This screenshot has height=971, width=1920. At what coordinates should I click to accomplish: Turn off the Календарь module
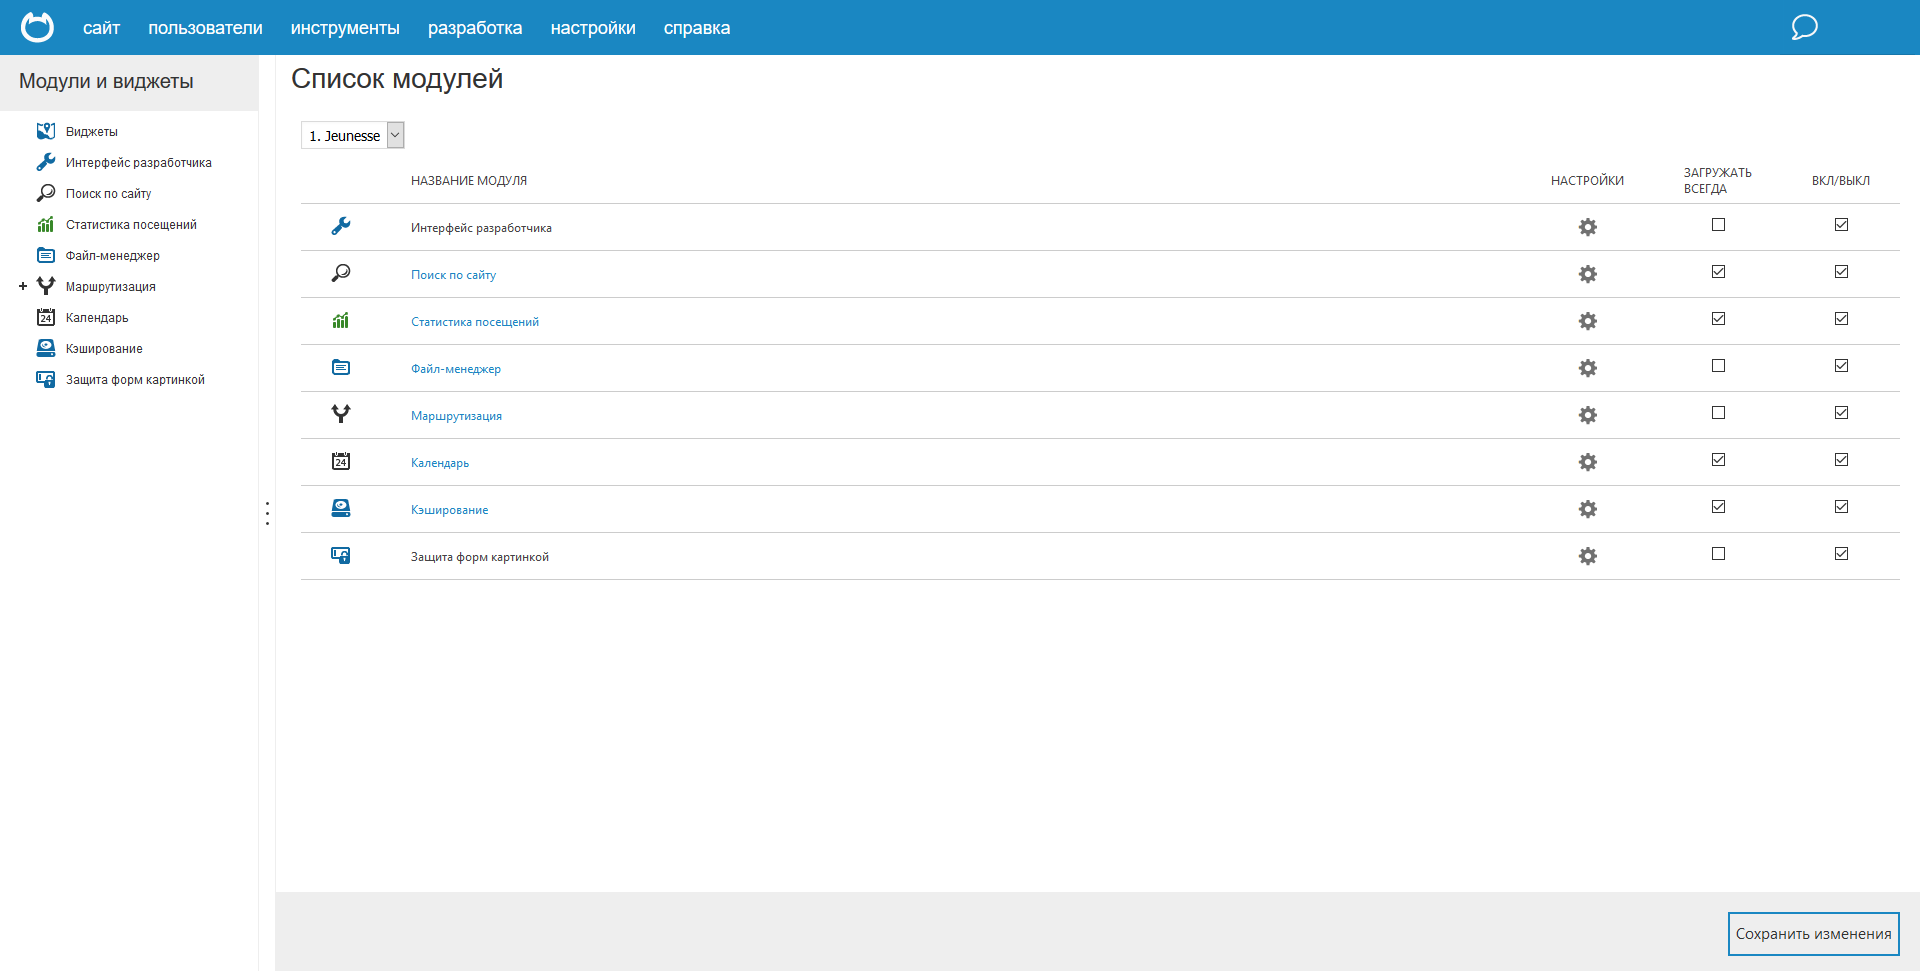click(1841, 460)
